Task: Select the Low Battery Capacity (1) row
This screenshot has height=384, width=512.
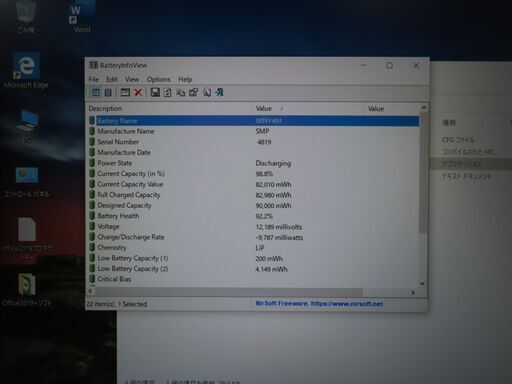Action: point(254,258)
